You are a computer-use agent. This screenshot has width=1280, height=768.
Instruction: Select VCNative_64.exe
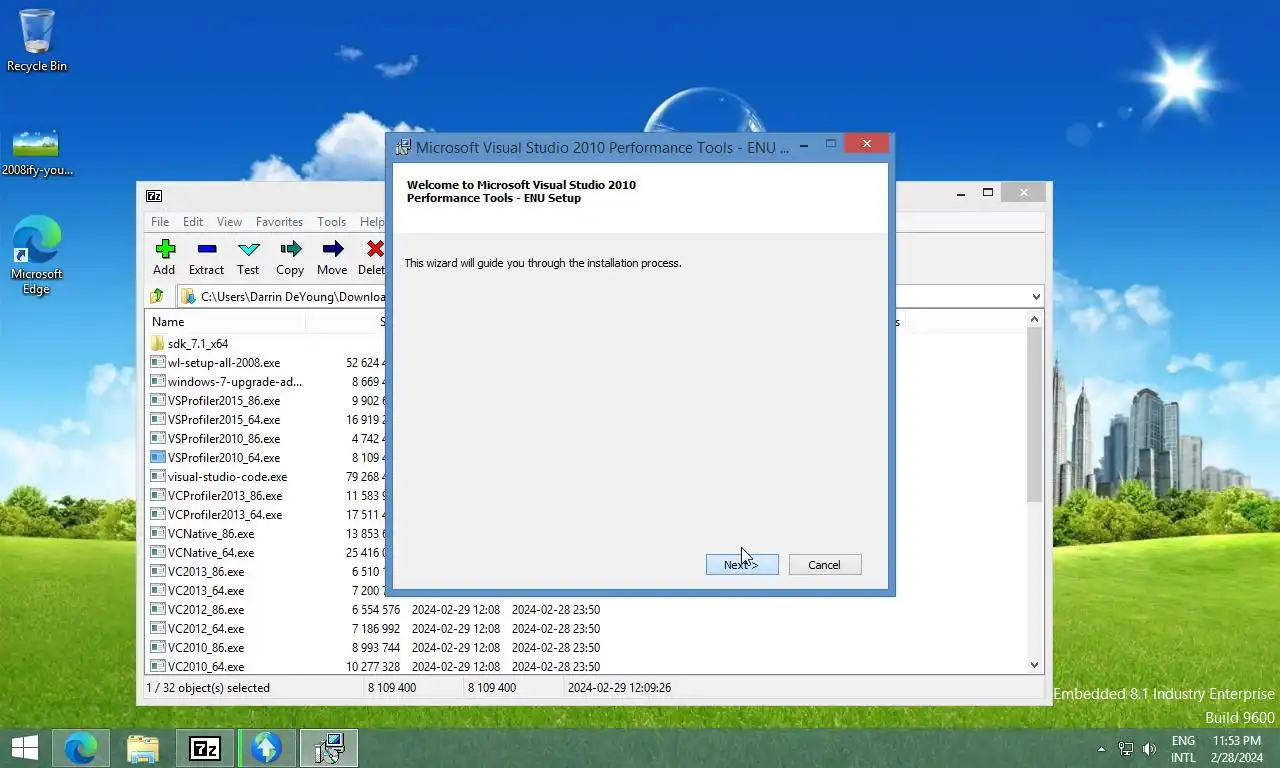click(x=211, y=553)
